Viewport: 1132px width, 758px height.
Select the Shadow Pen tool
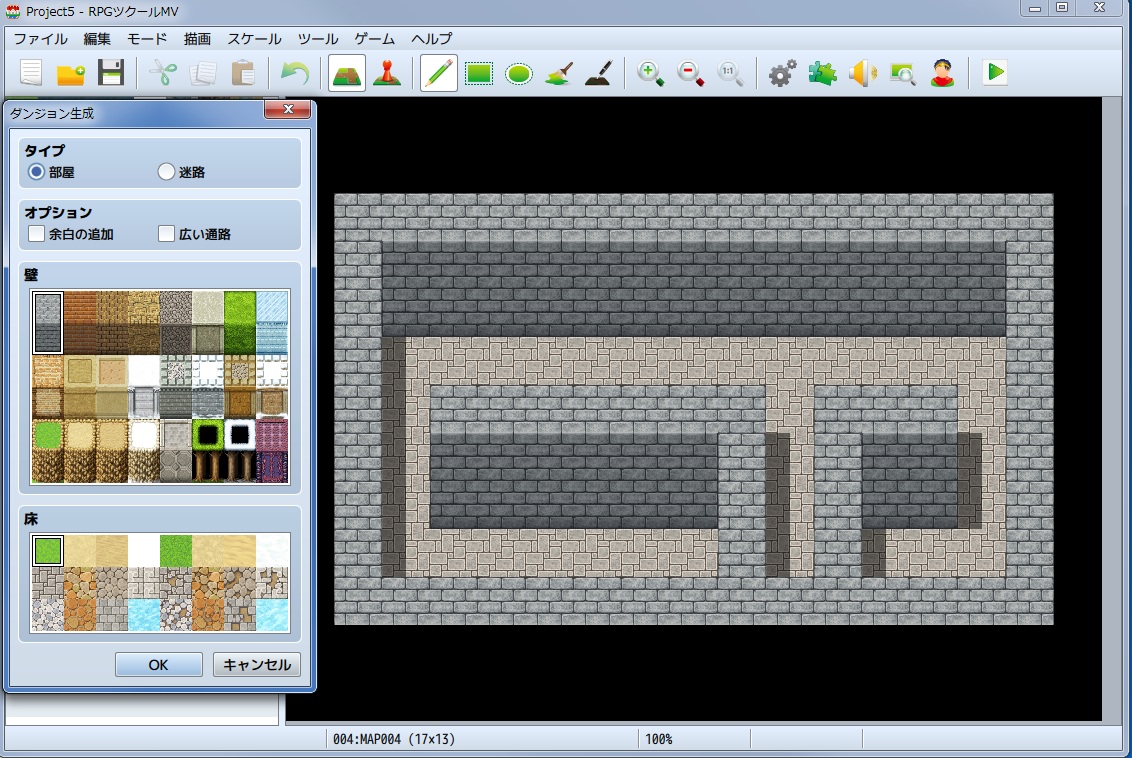598,73
